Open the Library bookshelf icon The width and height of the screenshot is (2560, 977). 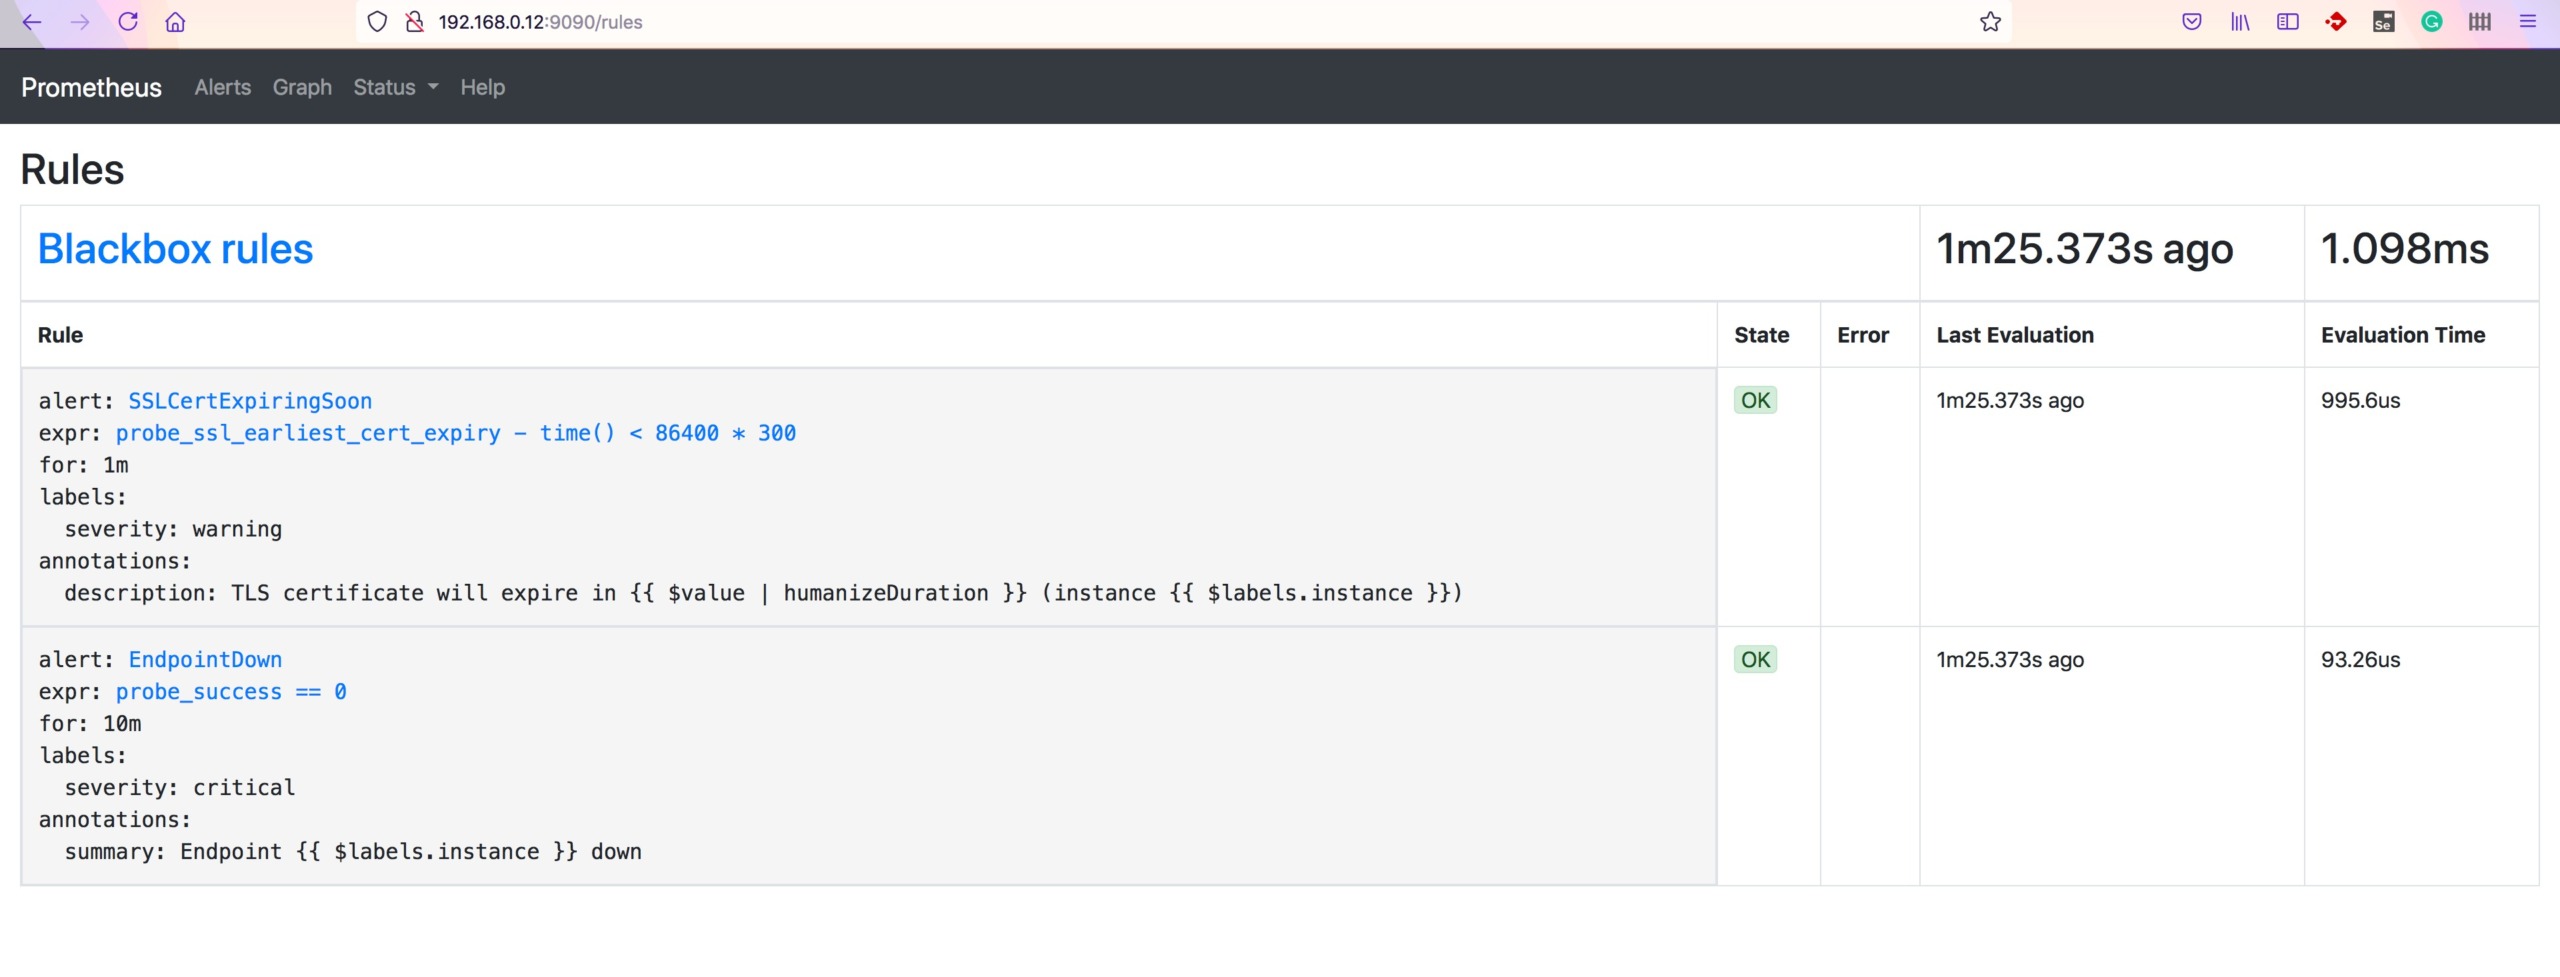click(x=2240, y=22)
